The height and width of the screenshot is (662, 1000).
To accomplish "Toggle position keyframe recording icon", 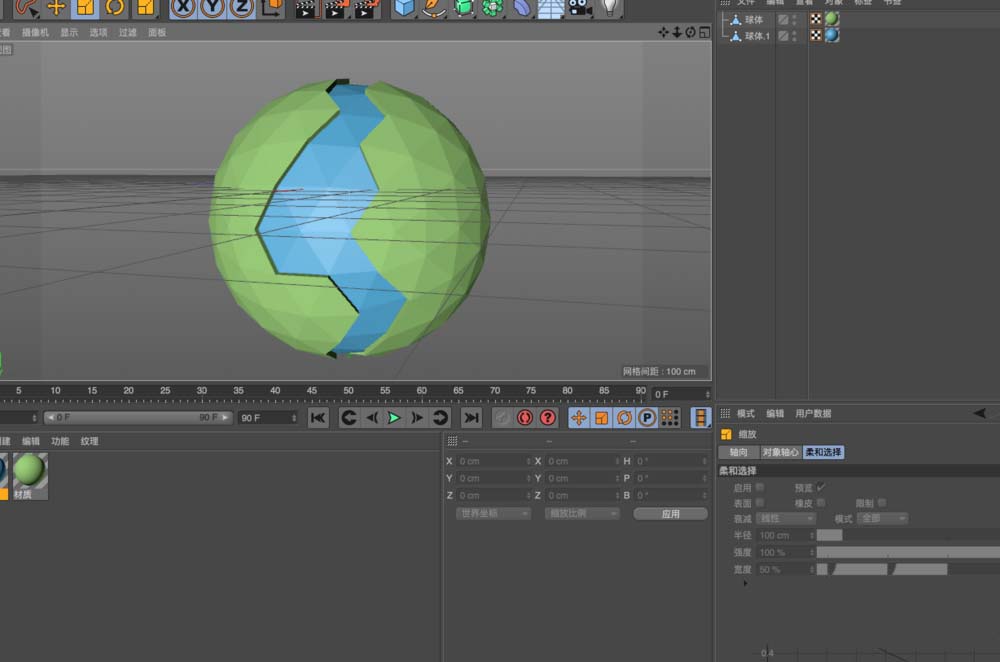I will coord(578,418).
